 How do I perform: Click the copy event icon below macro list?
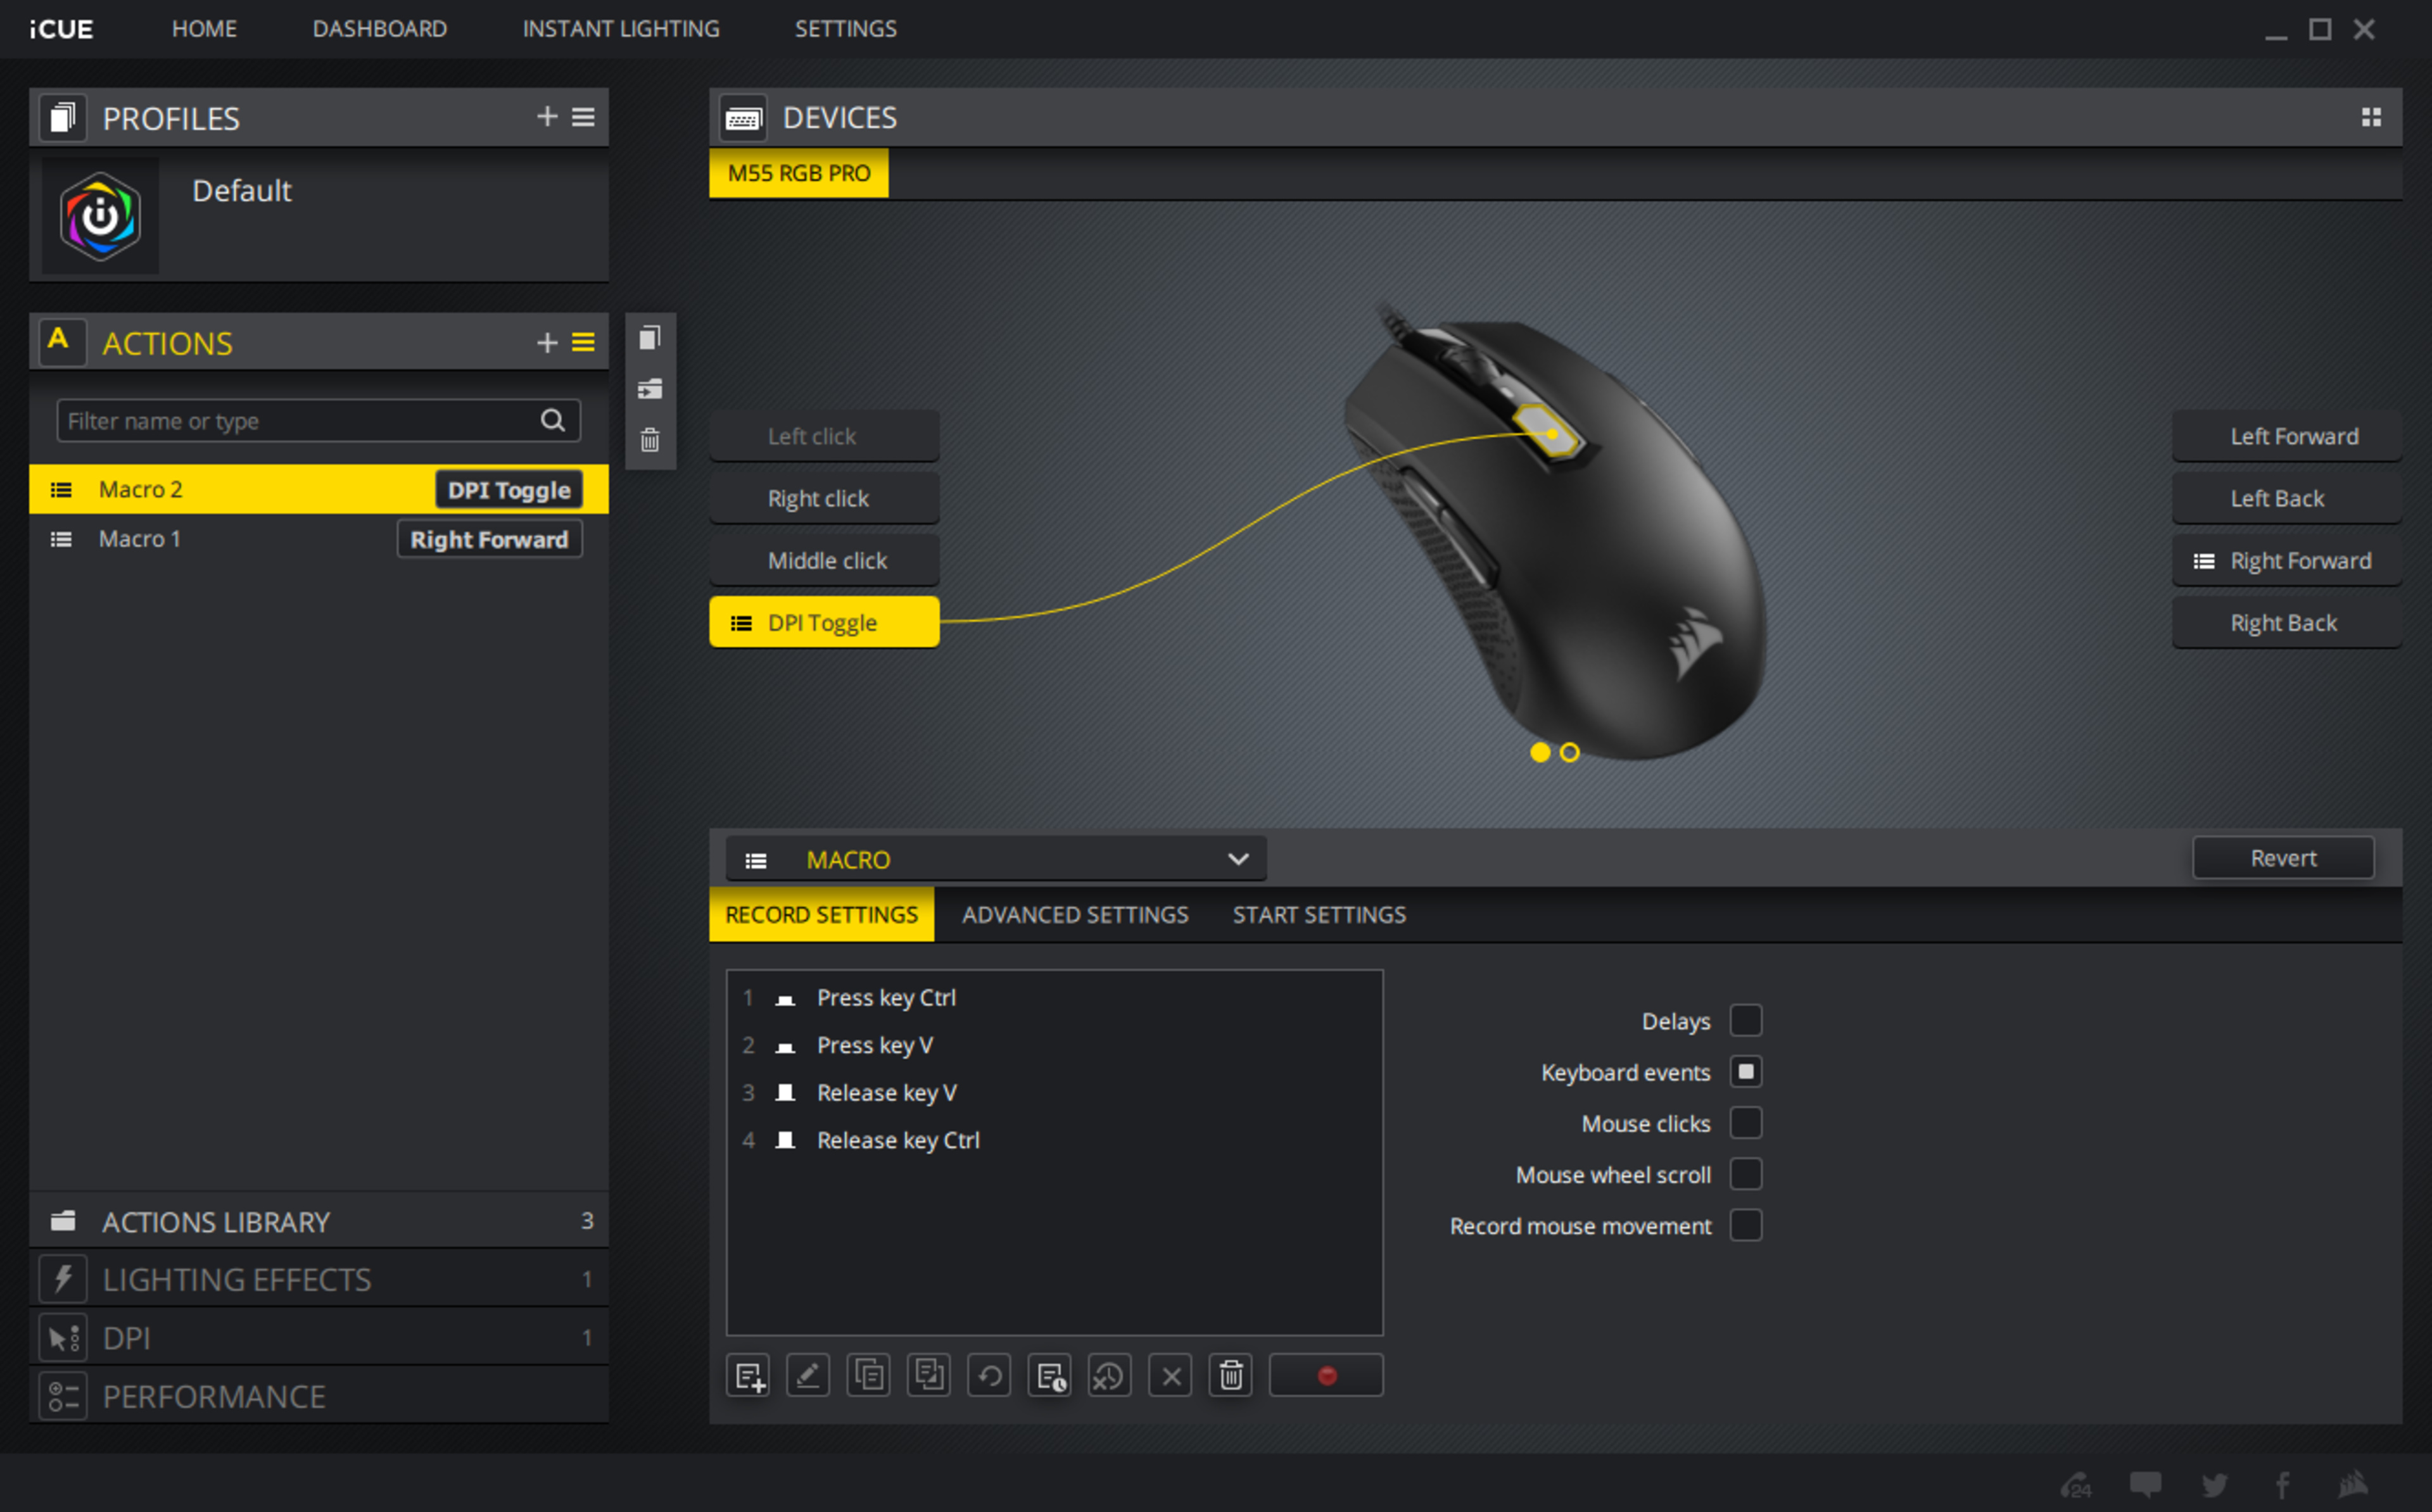[x=868, y=1376]
